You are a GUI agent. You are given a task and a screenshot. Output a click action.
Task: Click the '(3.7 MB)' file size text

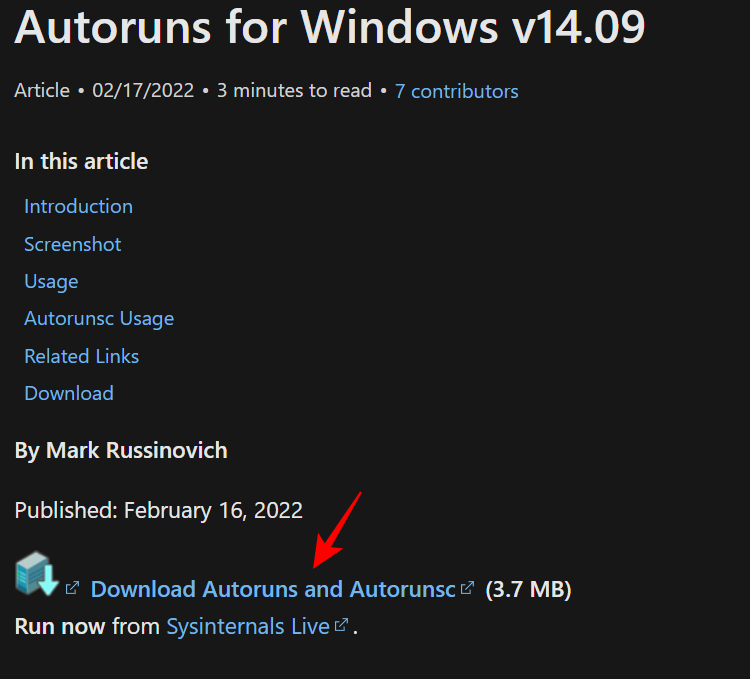coord(528,589)
